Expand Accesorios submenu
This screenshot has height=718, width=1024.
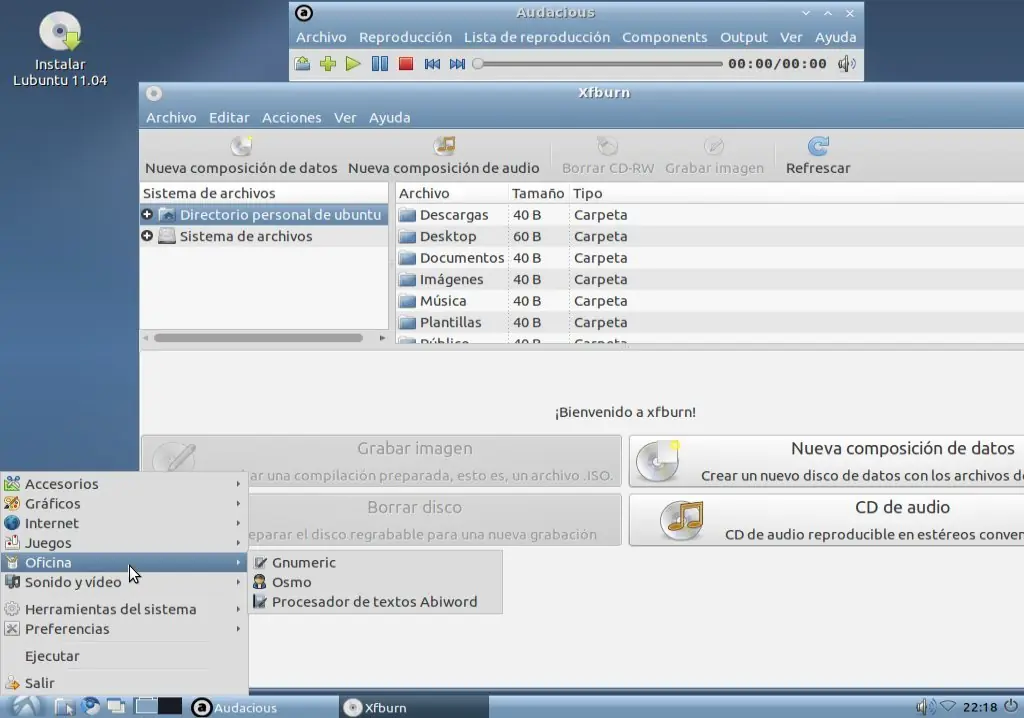point(124,483)
